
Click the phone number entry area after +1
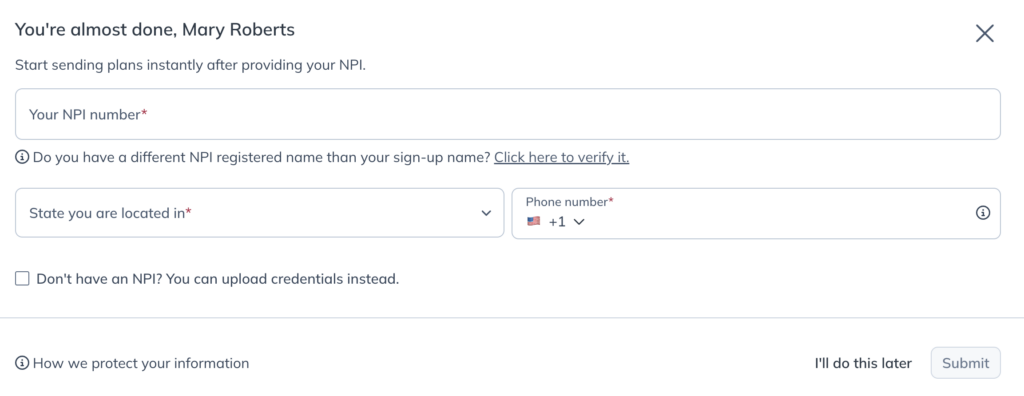[777, 222]
